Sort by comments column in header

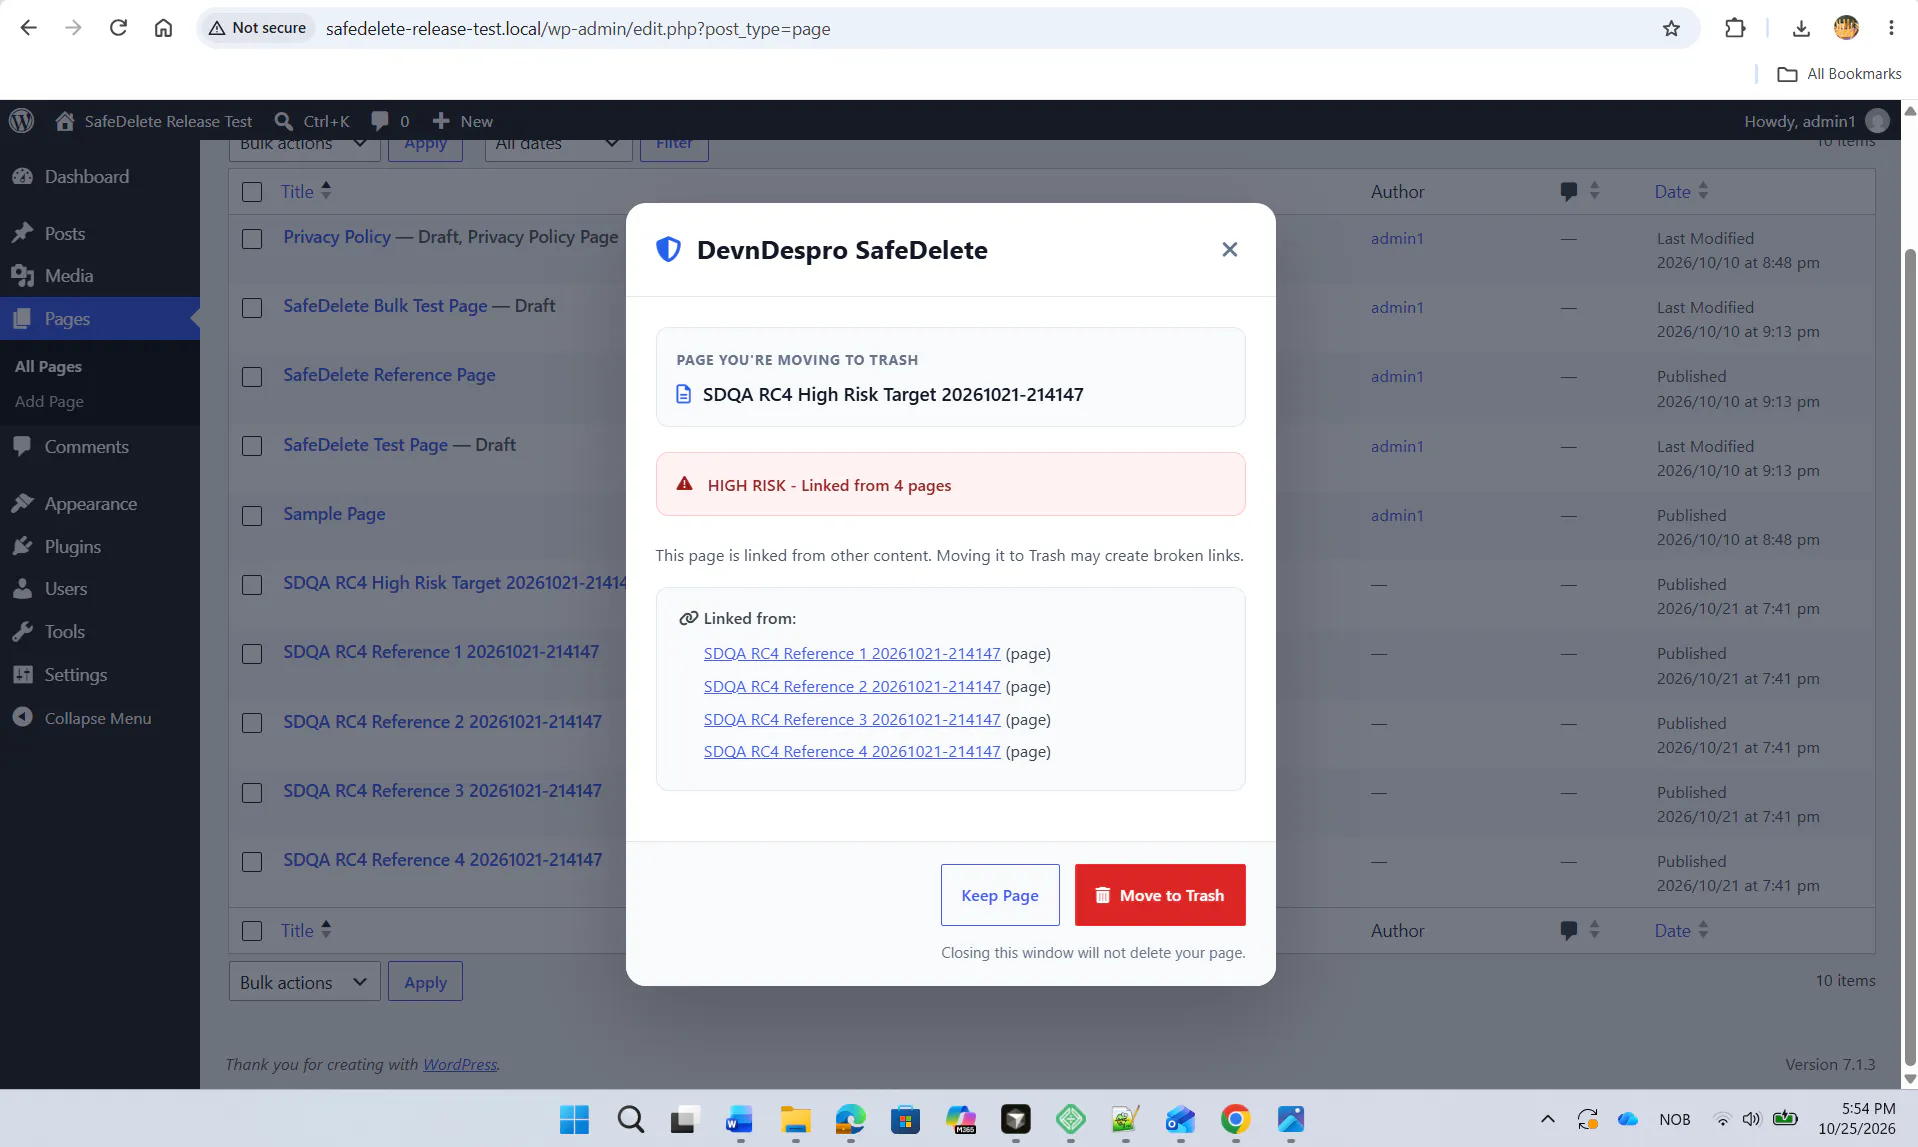pyautogui.click(x=1579, y=191)
